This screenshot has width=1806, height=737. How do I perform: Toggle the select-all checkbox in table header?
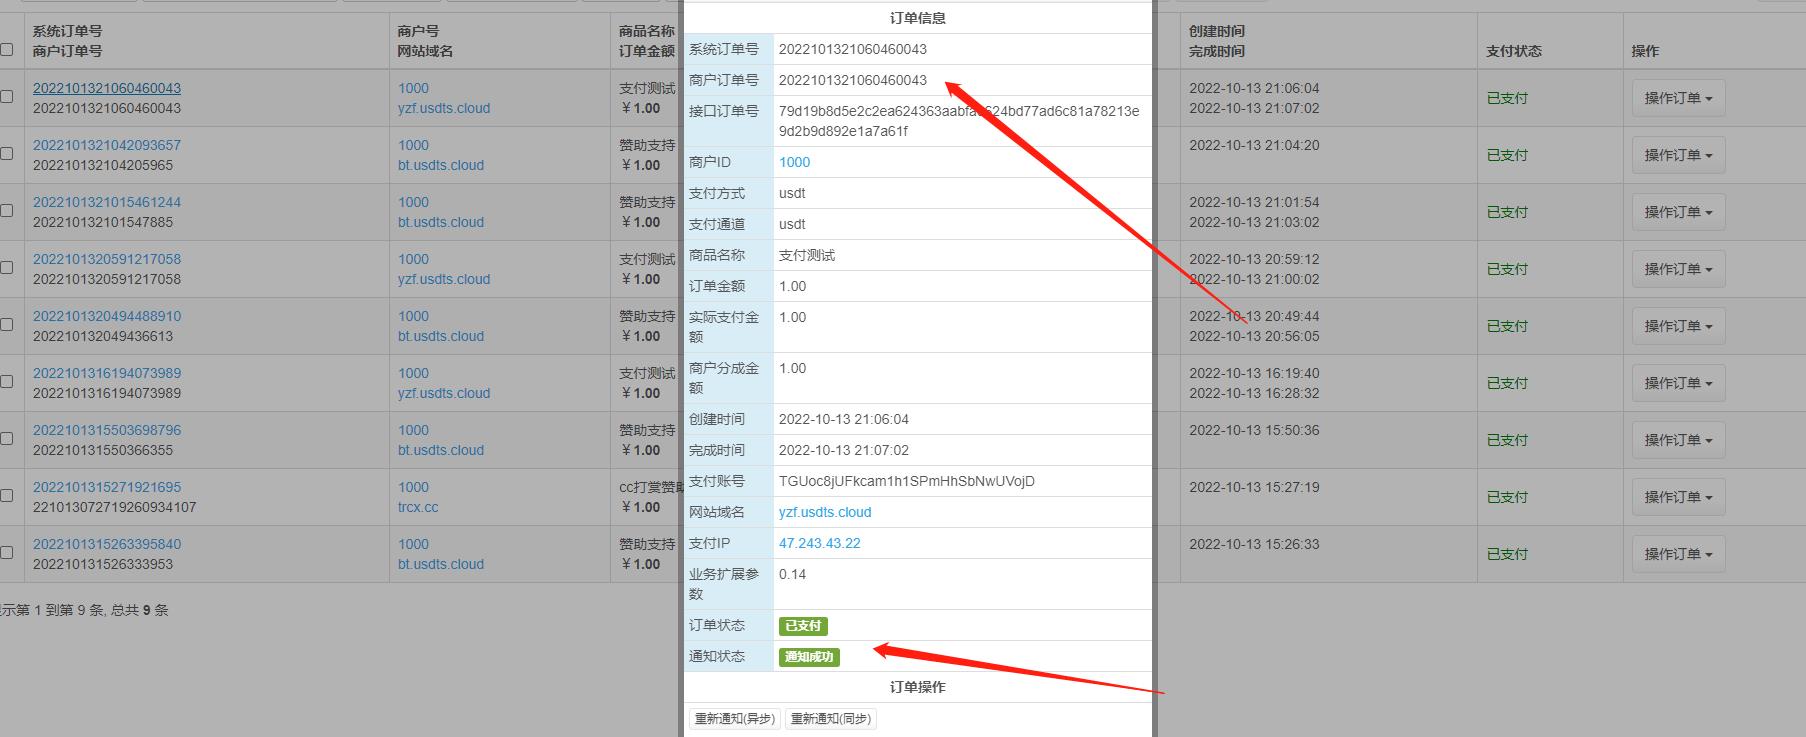click(x=7, y=50)
